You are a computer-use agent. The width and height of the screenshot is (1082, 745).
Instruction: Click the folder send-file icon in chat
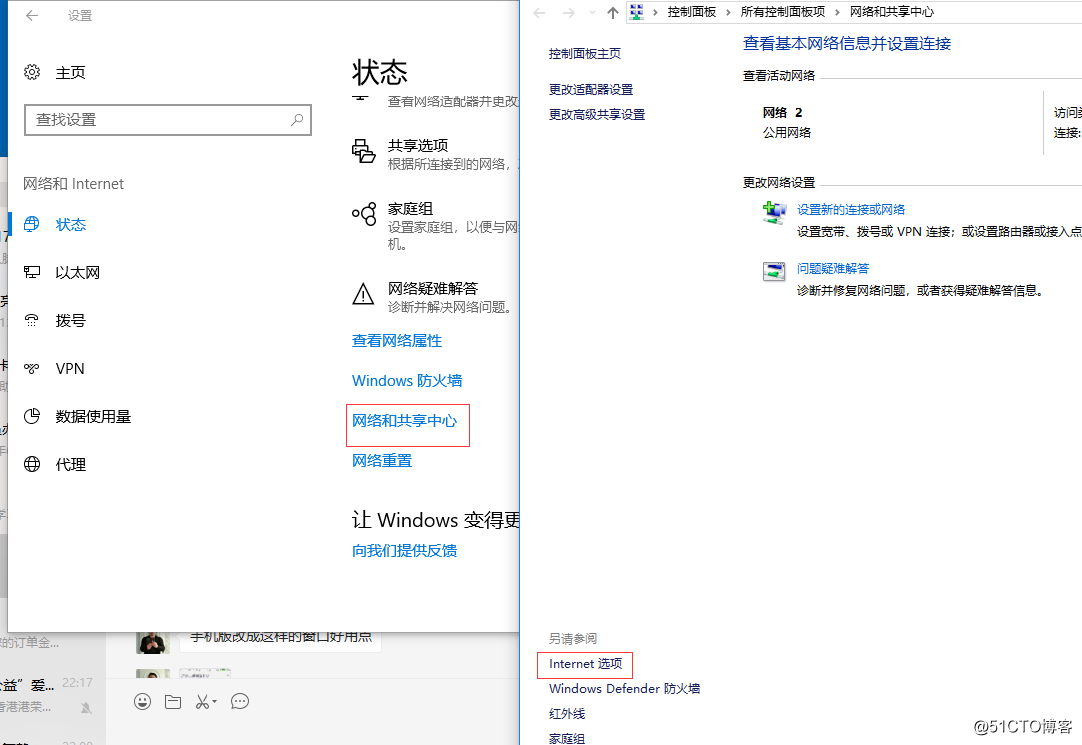click(x=173, y=702)
